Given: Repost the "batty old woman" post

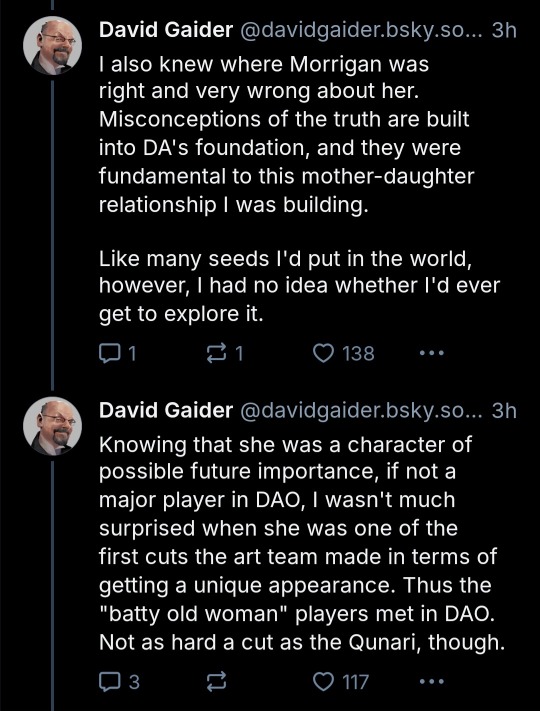Looking at the screenshot, I should tap(216, 682).
